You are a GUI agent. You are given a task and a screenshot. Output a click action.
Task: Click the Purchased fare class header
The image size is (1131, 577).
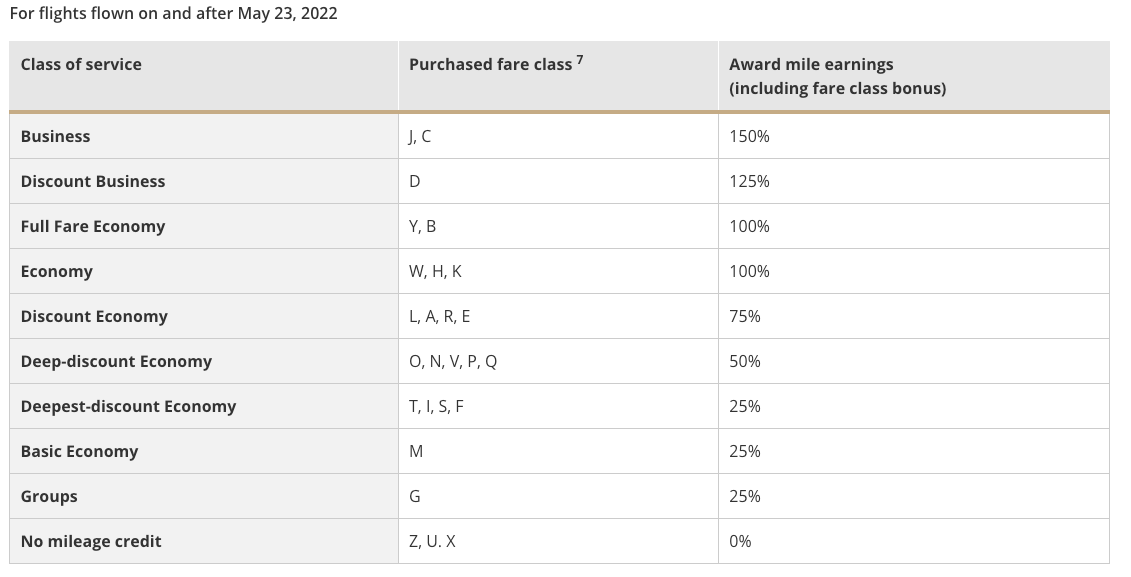point(490,64)
